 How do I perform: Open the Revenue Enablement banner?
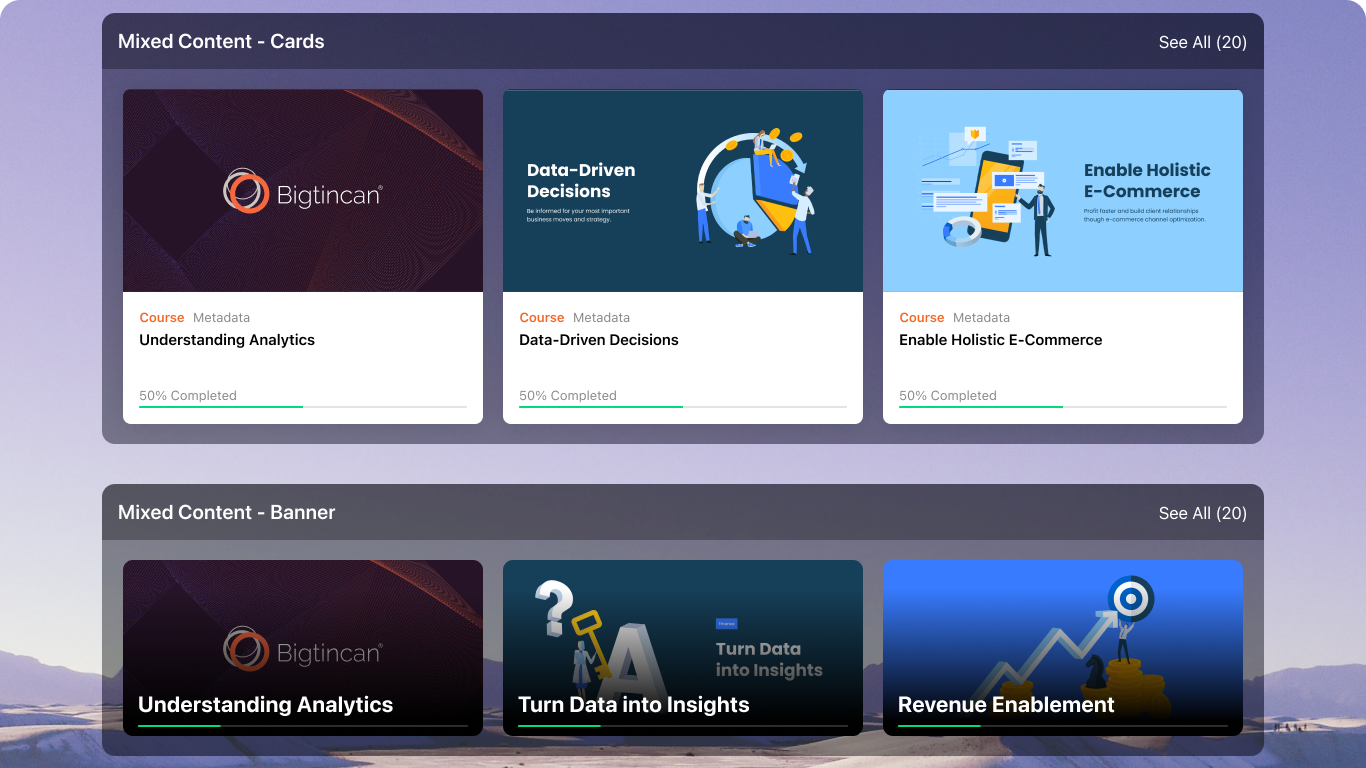point(1063,648)
